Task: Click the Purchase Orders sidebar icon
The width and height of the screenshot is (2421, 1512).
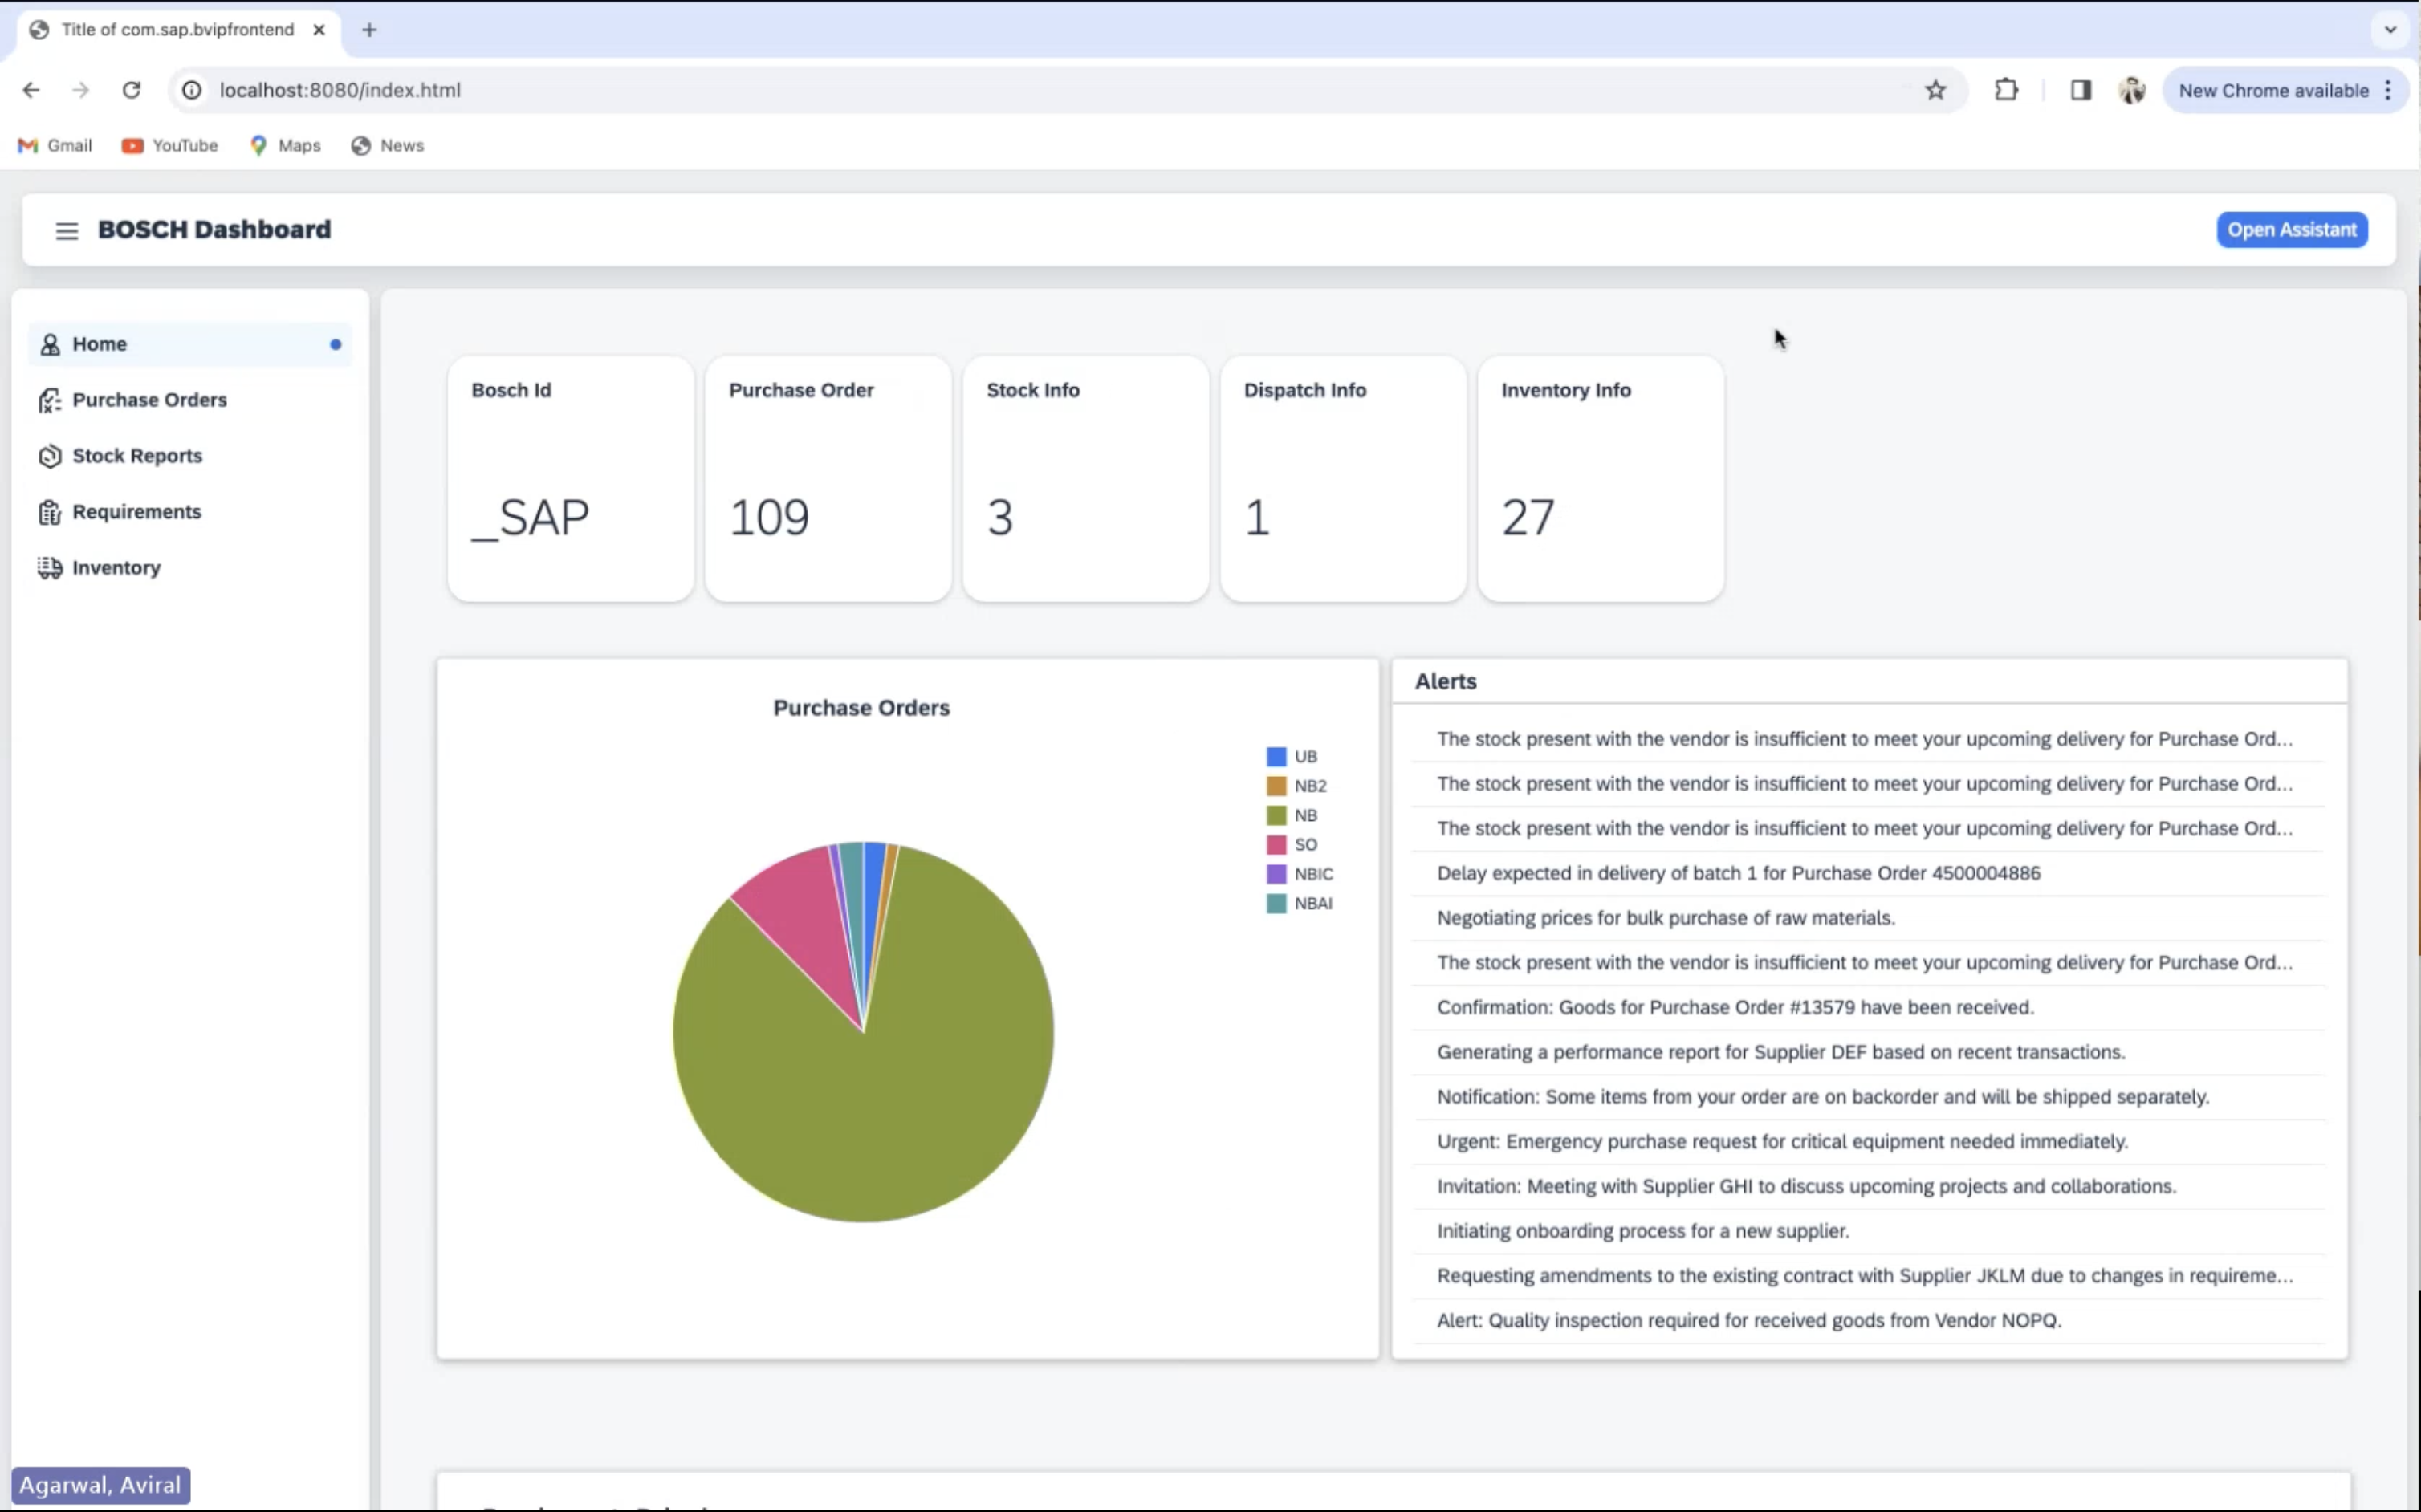Action: [x=50, y=400]
